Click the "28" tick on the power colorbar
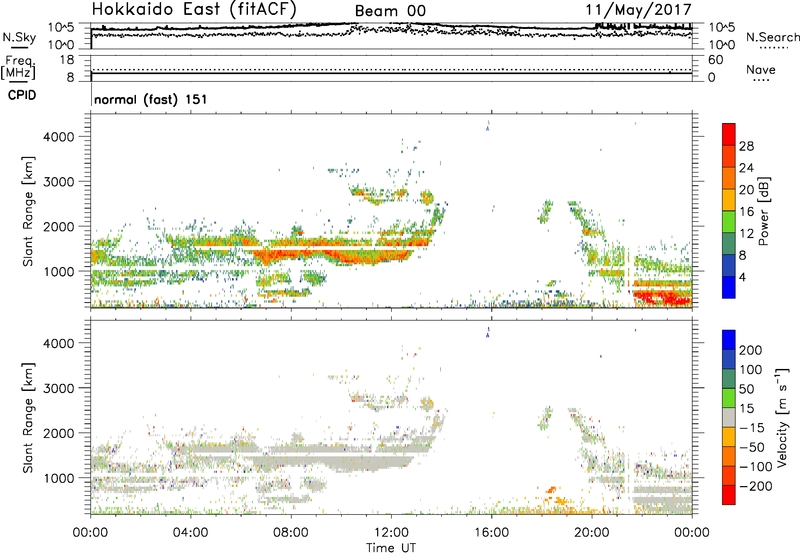800x554 pixels. [746, 146]
